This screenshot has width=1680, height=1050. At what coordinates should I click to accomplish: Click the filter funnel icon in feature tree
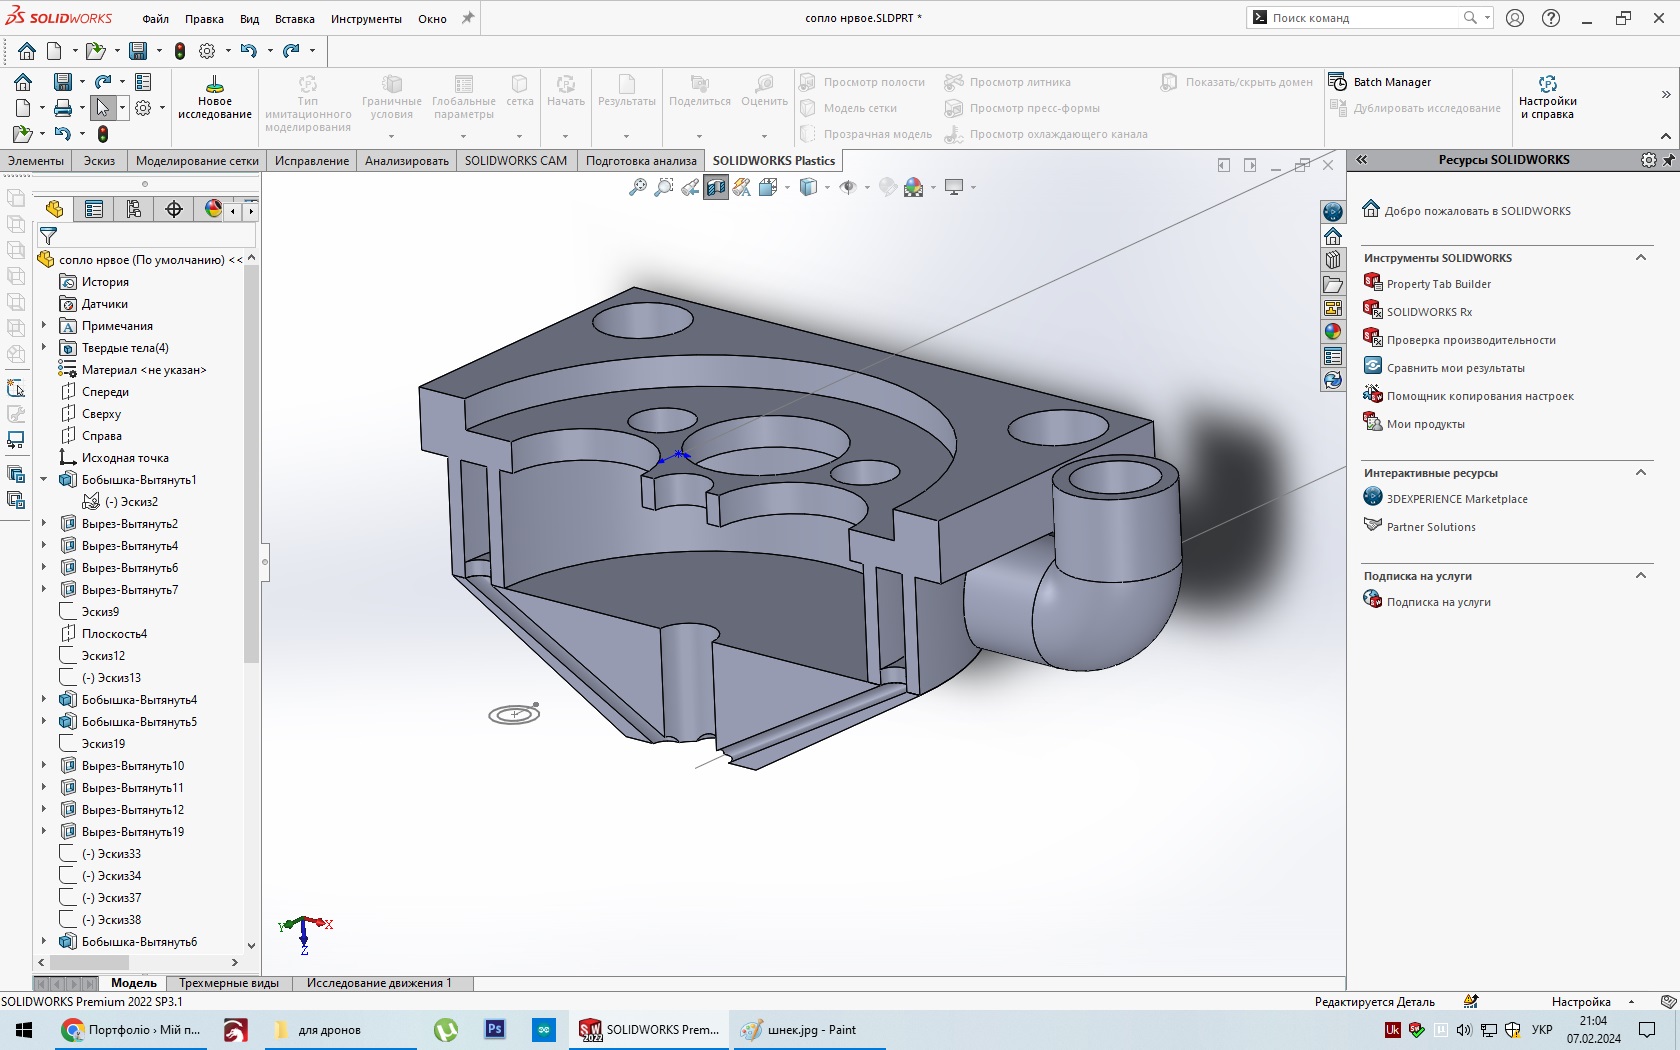48,236
